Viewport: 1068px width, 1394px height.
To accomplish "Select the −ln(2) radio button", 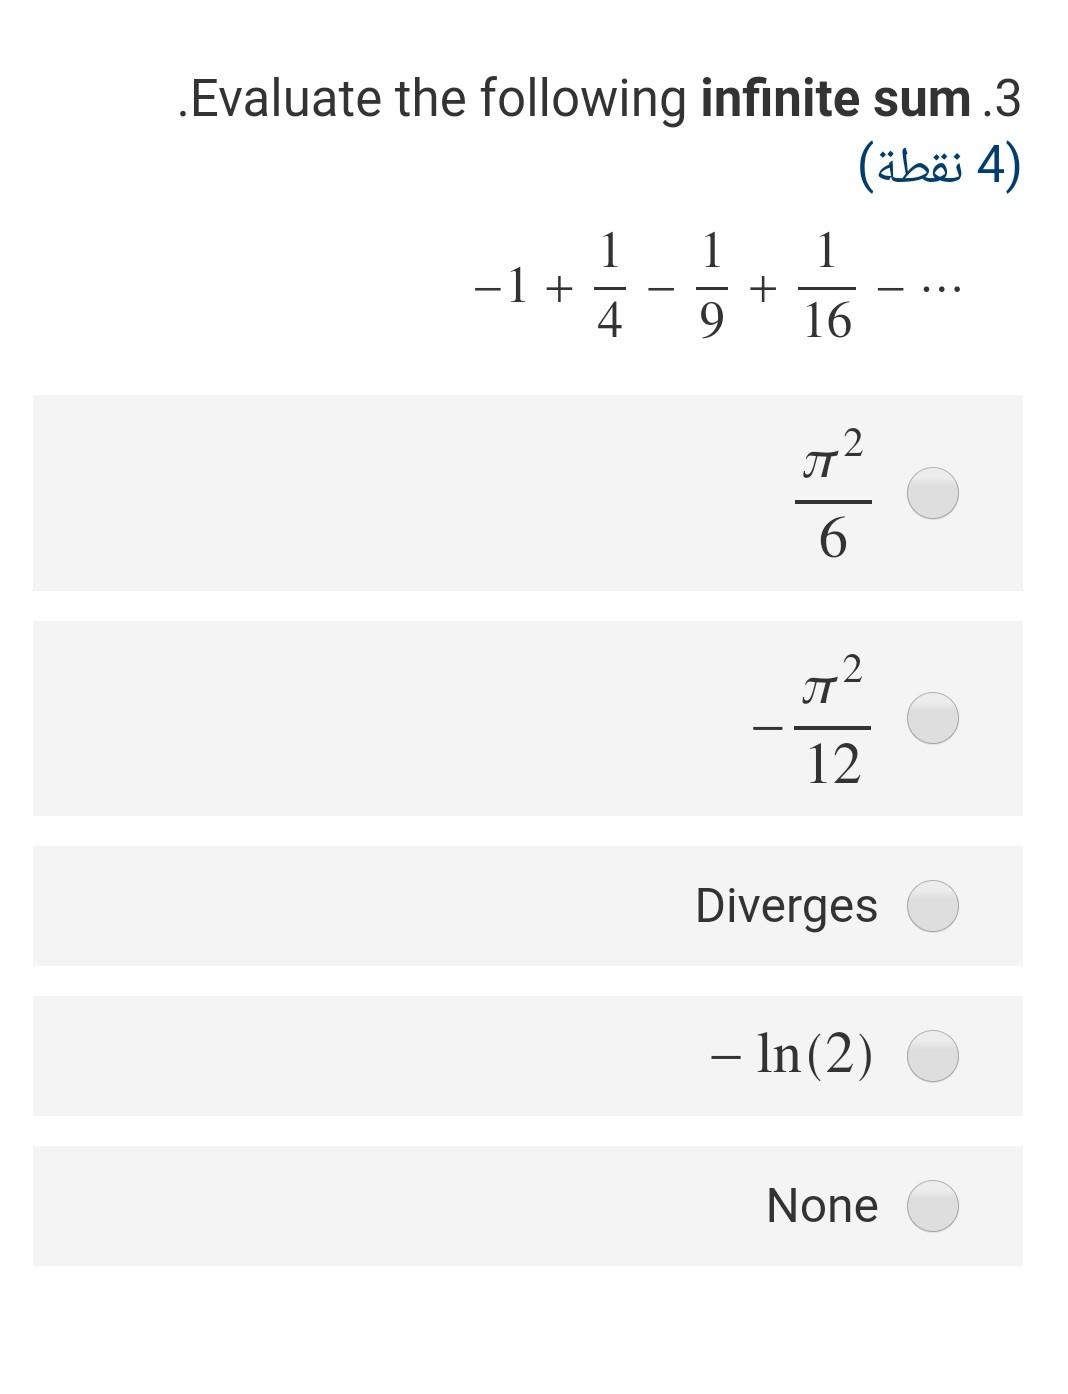I will (x=932, y=1056).
